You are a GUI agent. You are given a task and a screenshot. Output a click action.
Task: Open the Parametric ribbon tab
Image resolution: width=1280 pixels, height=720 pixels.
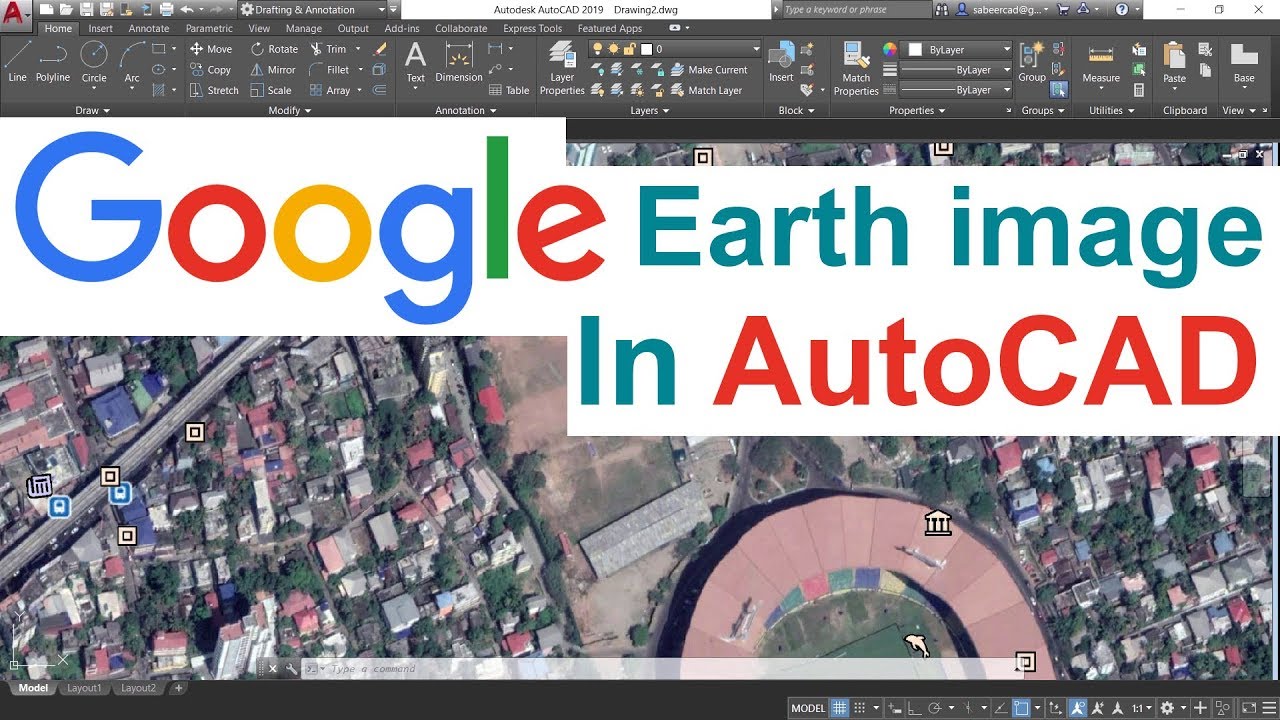pyautogui.click(x=209, y=28)
